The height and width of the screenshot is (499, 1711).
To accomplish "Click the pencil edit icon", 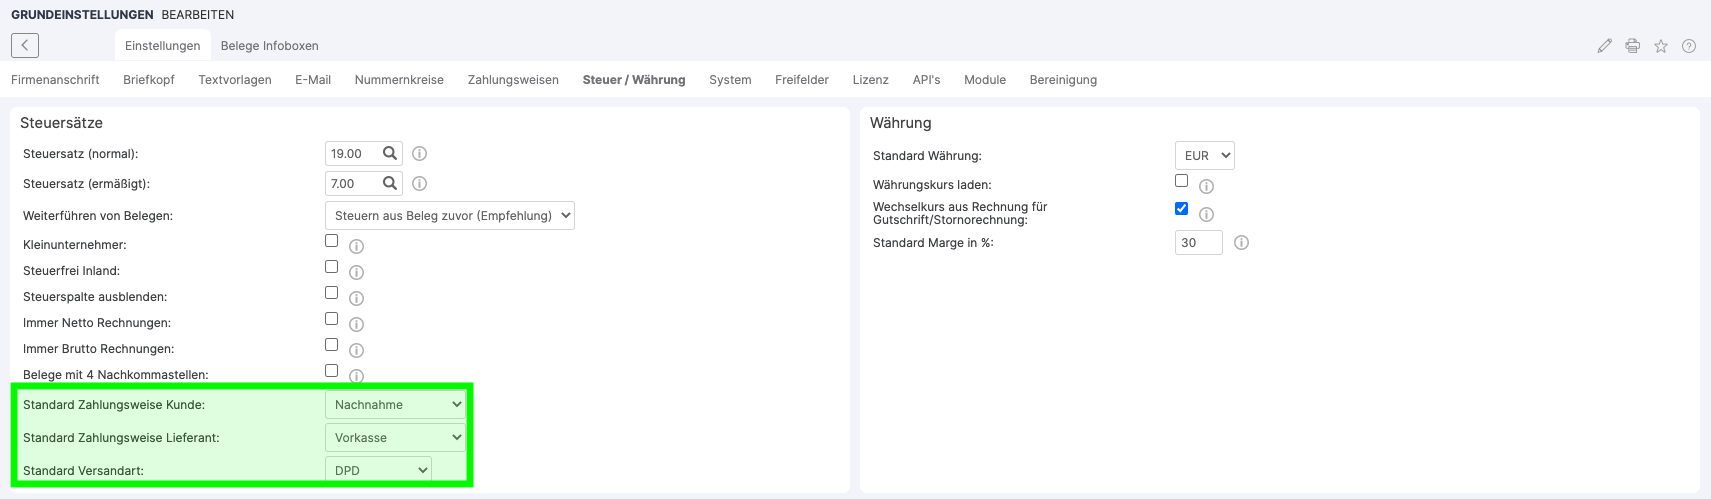I will 1604,46.
